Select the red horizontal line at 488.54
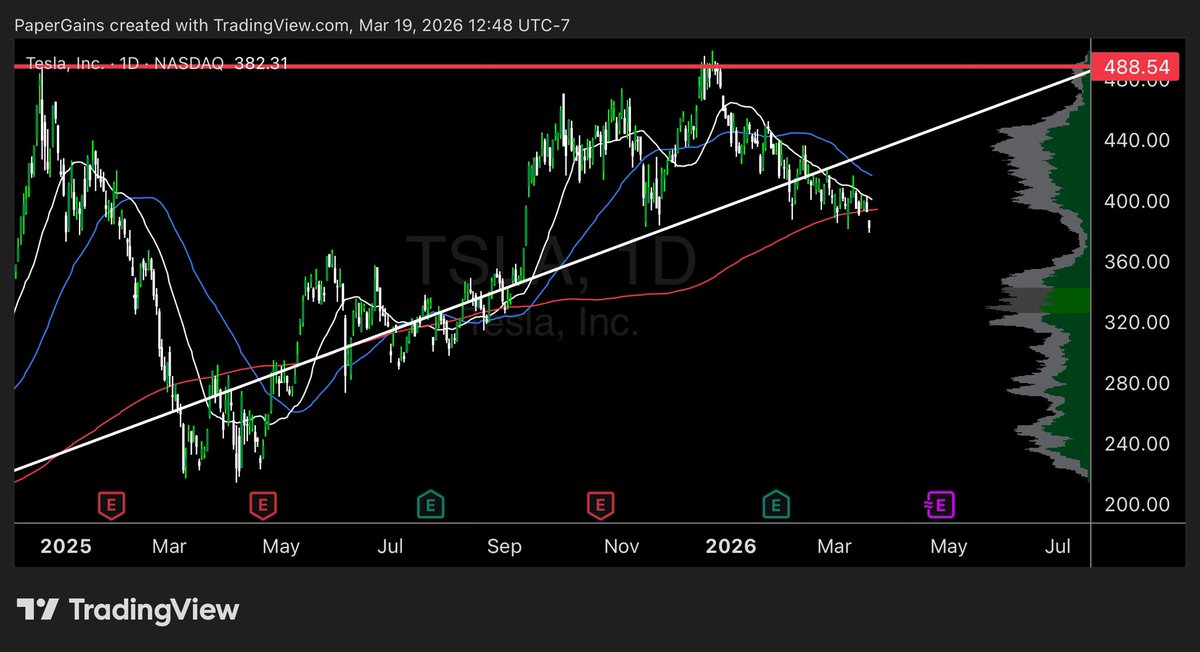 coord(550,67)
